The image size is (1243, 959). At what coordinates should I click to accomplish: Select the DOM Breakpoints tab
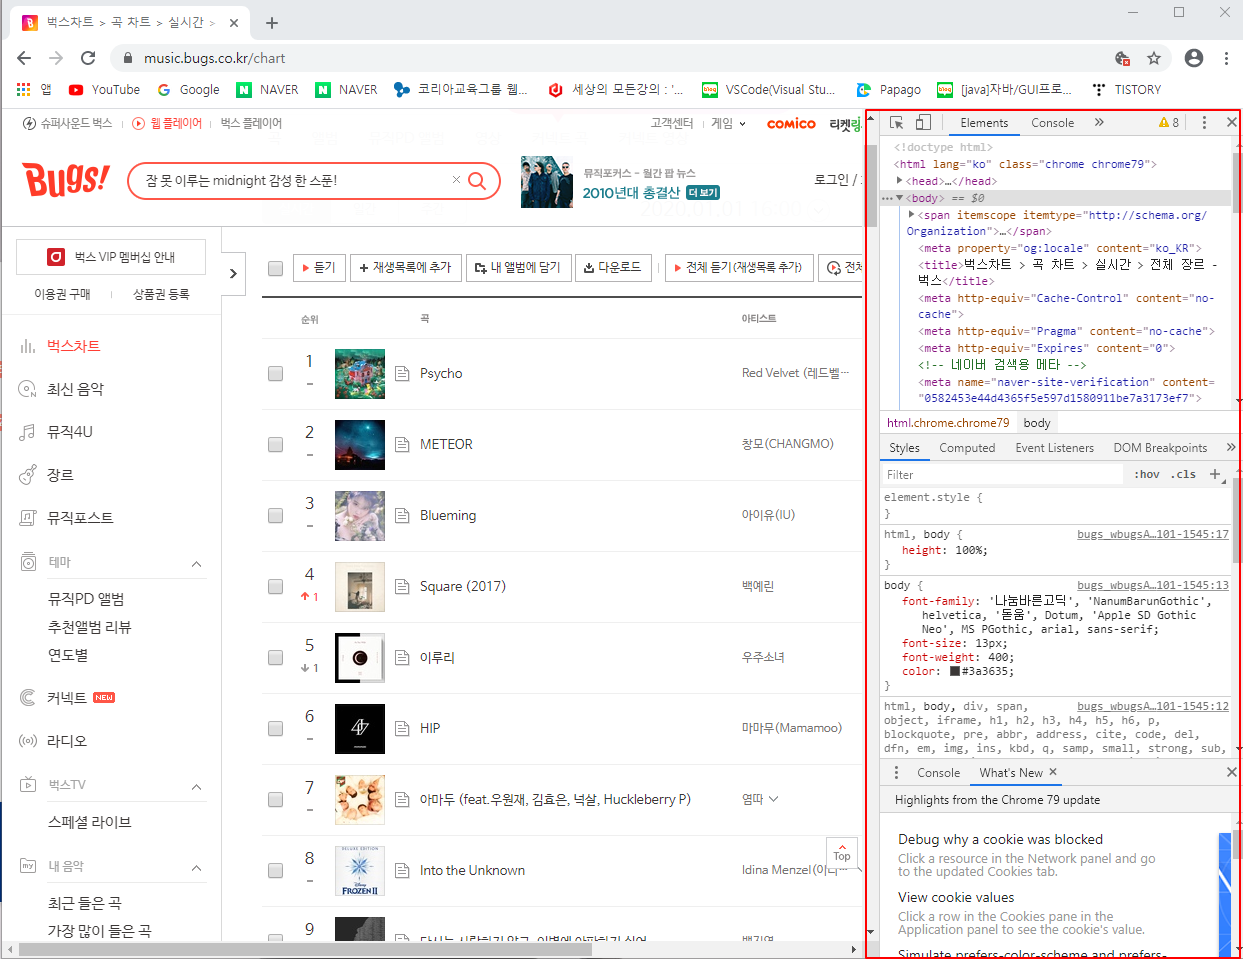(x=1160, y=448)
